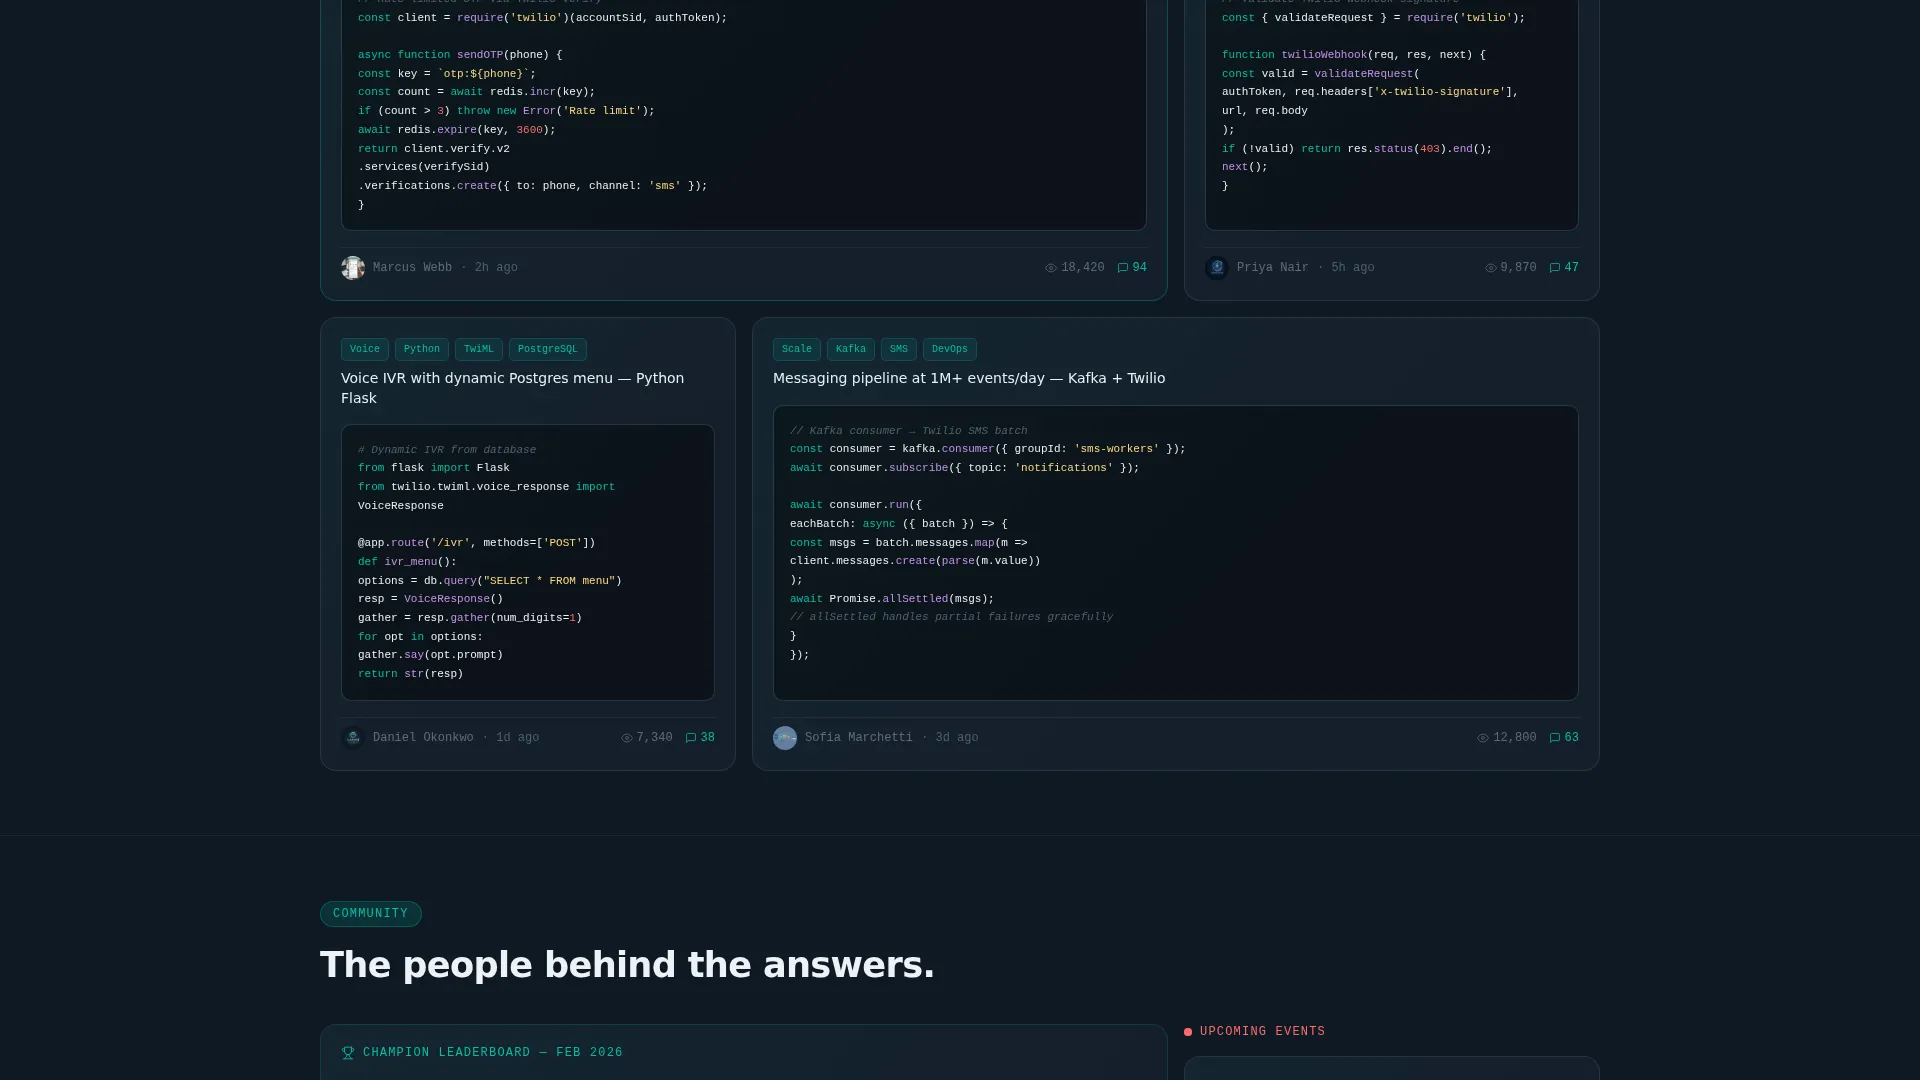The image size is (1920, 1080).
Task: Click the views eye icon beside 12,800
Action: [1483, 738]
